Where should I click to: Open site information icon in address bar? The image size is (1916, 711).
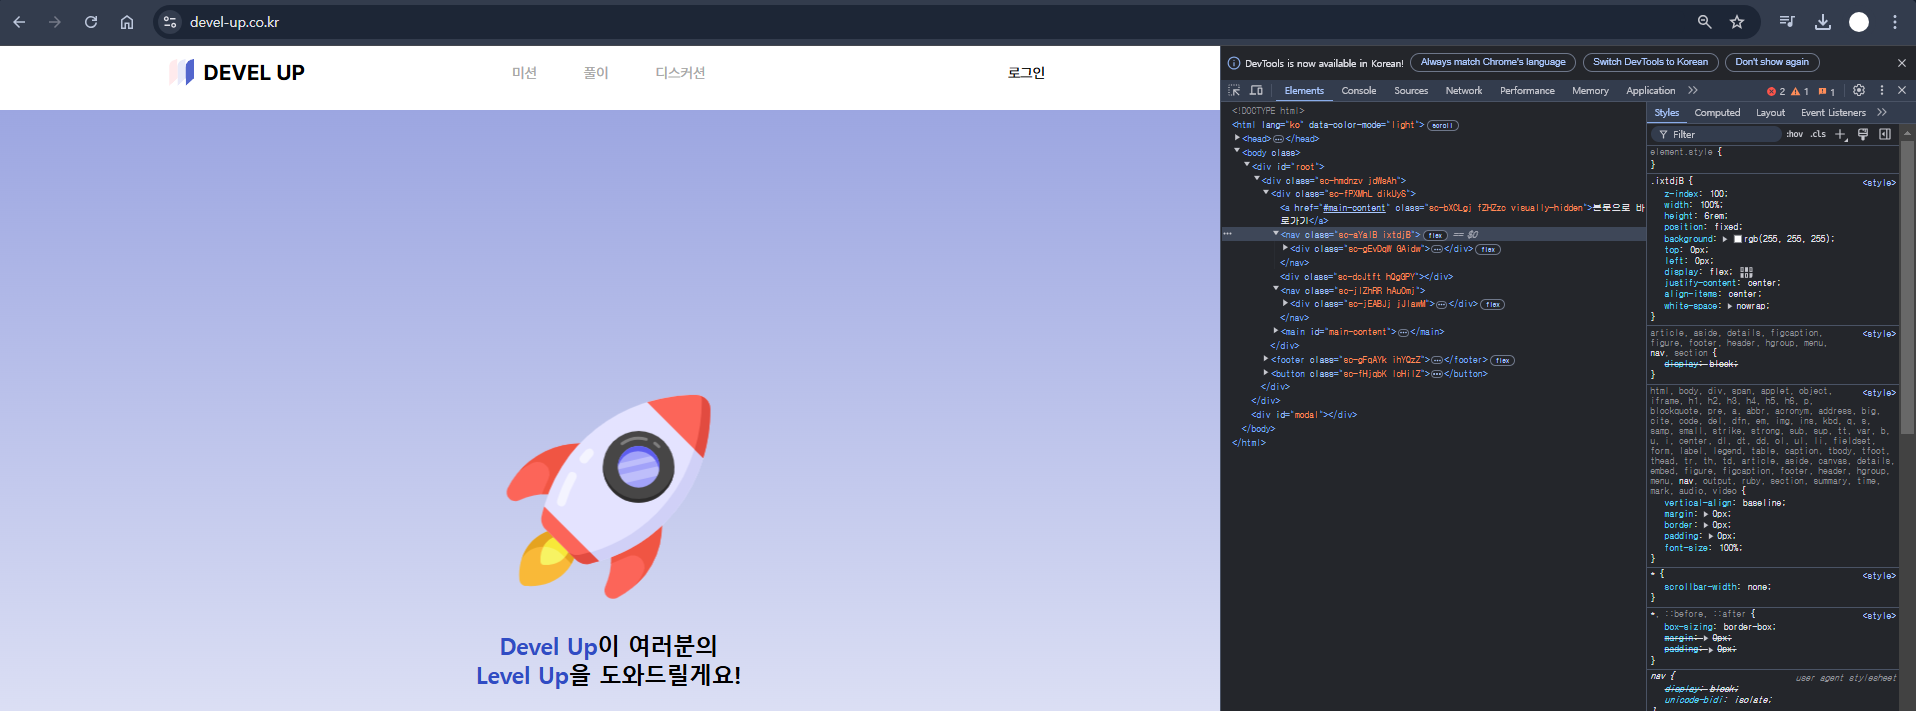[x=170, y=22]
